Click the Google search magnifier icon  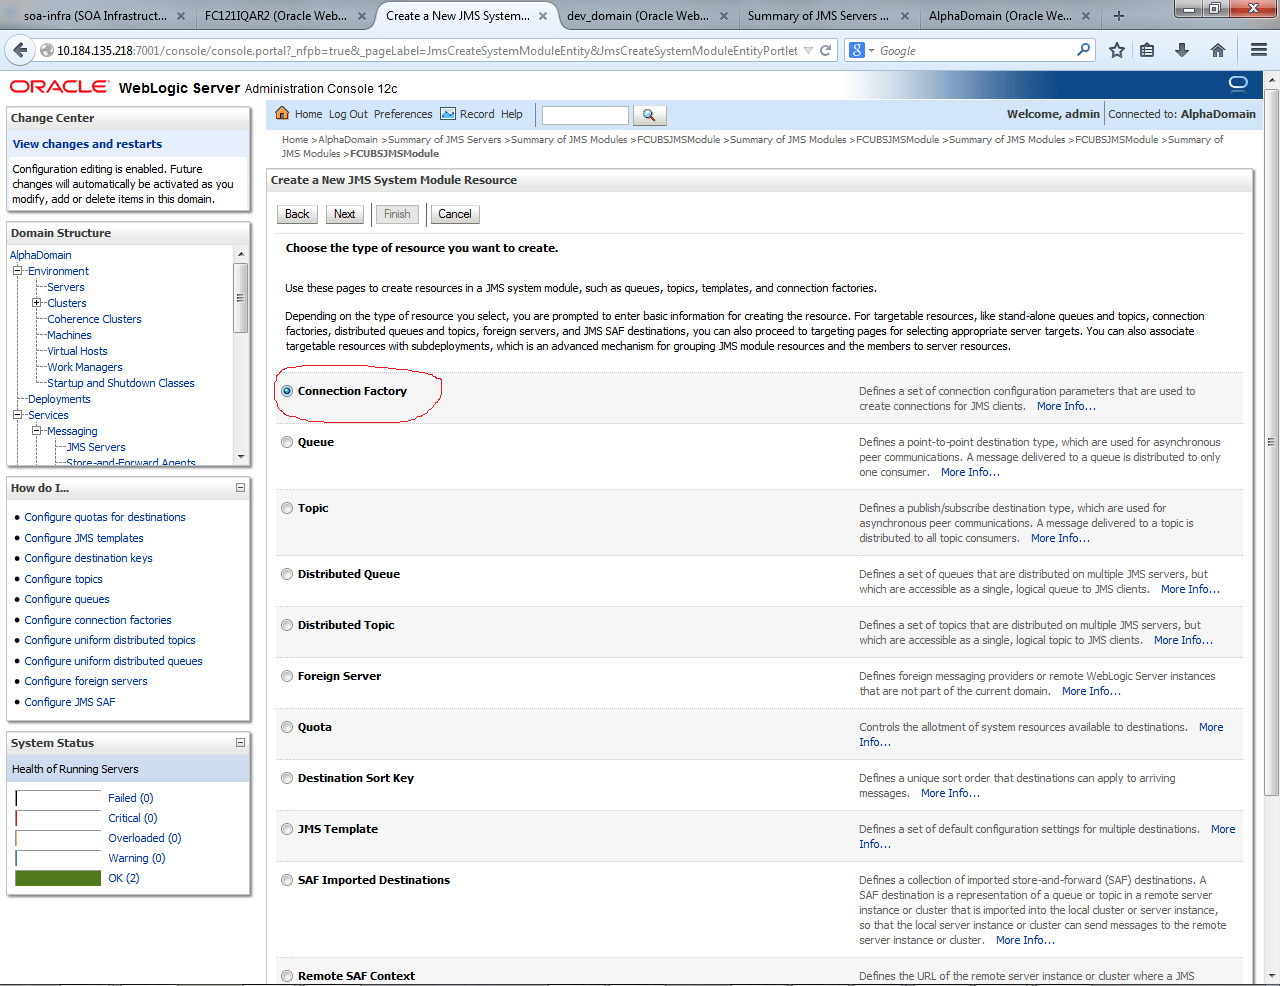pyautogui.click(x=1084, y=50)
